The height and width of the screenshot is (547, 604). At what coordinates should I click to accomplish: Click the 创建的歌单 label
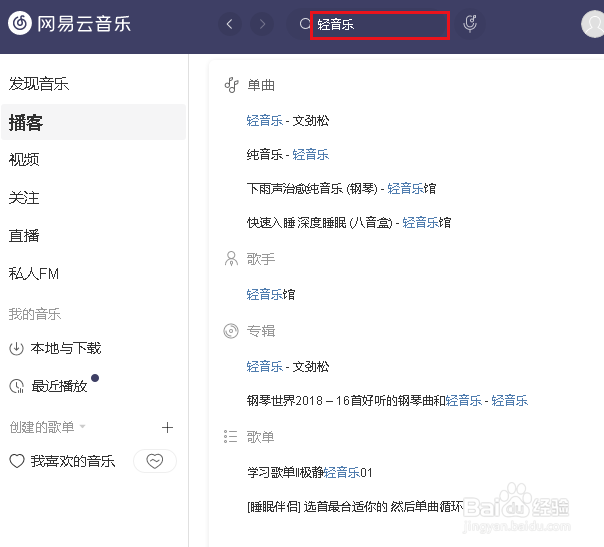point(42,427)
